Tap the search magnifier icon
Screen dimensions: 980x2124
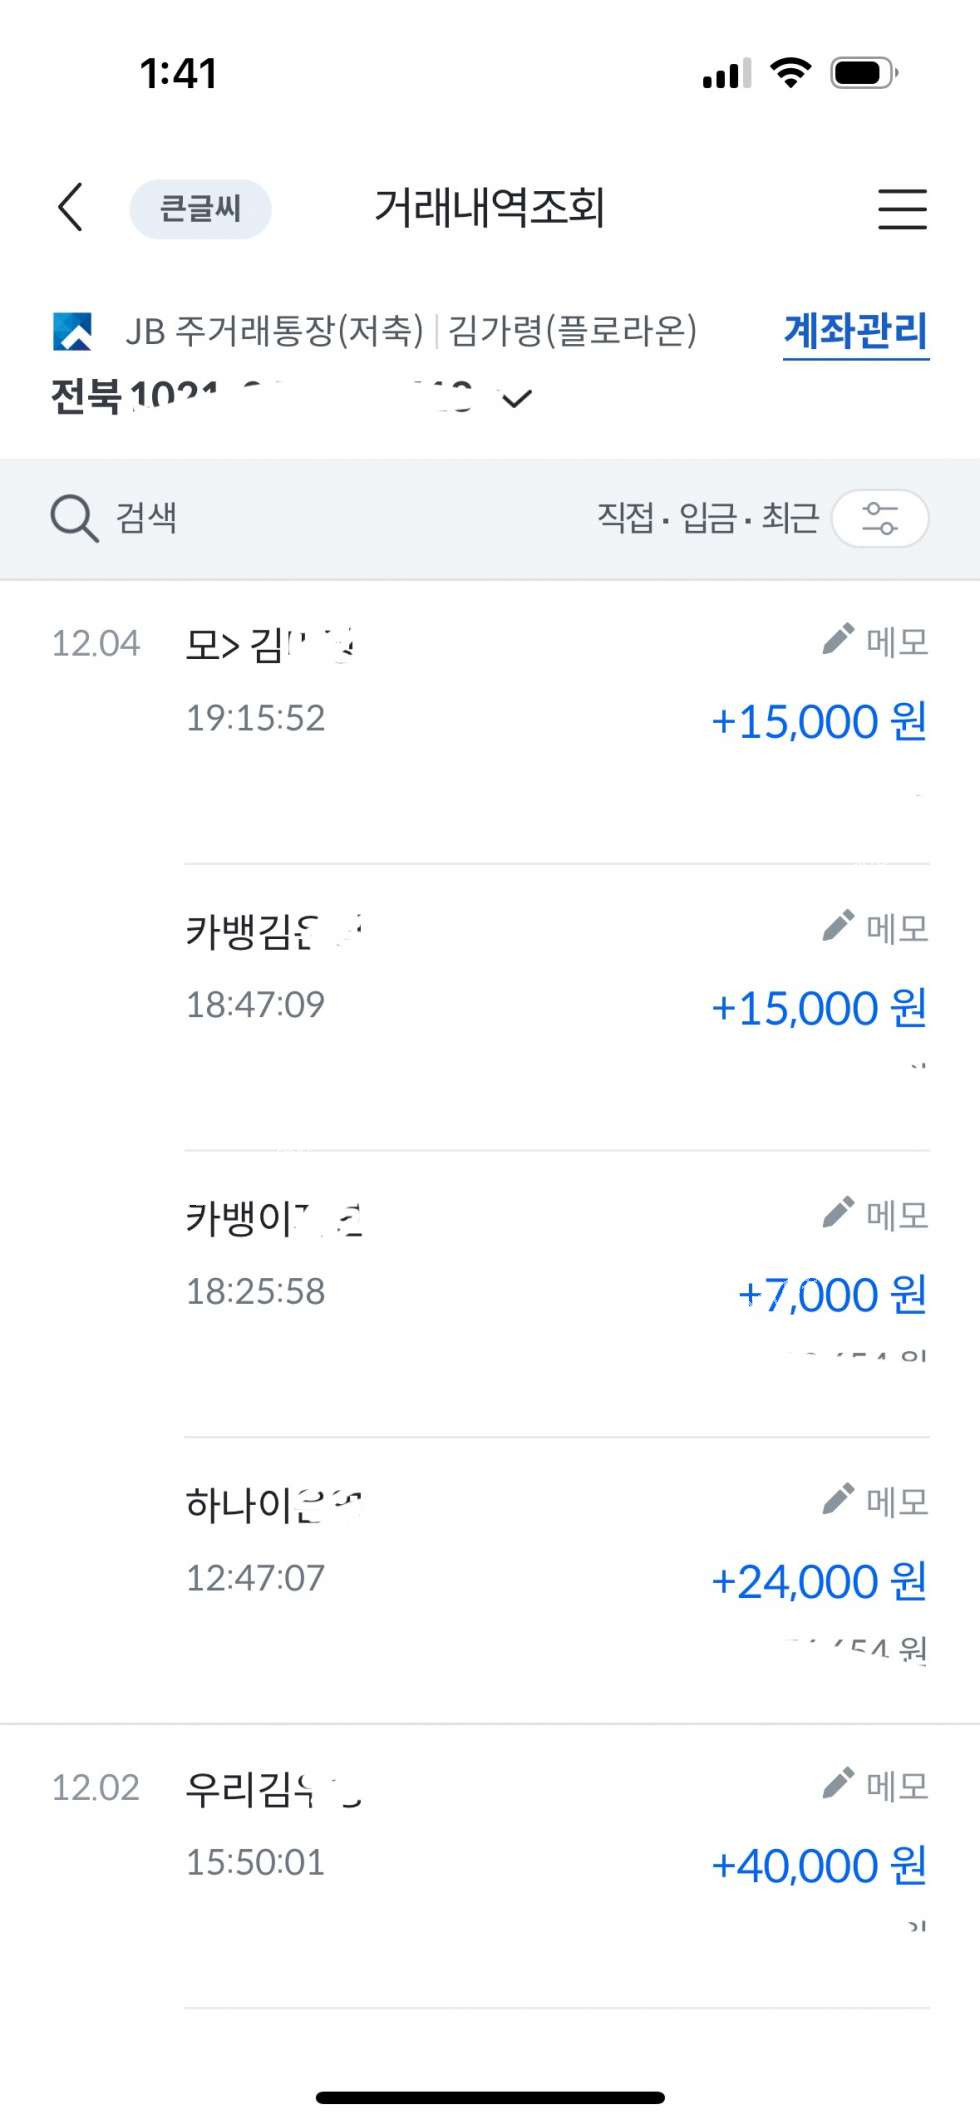click(x=74, y=518)
